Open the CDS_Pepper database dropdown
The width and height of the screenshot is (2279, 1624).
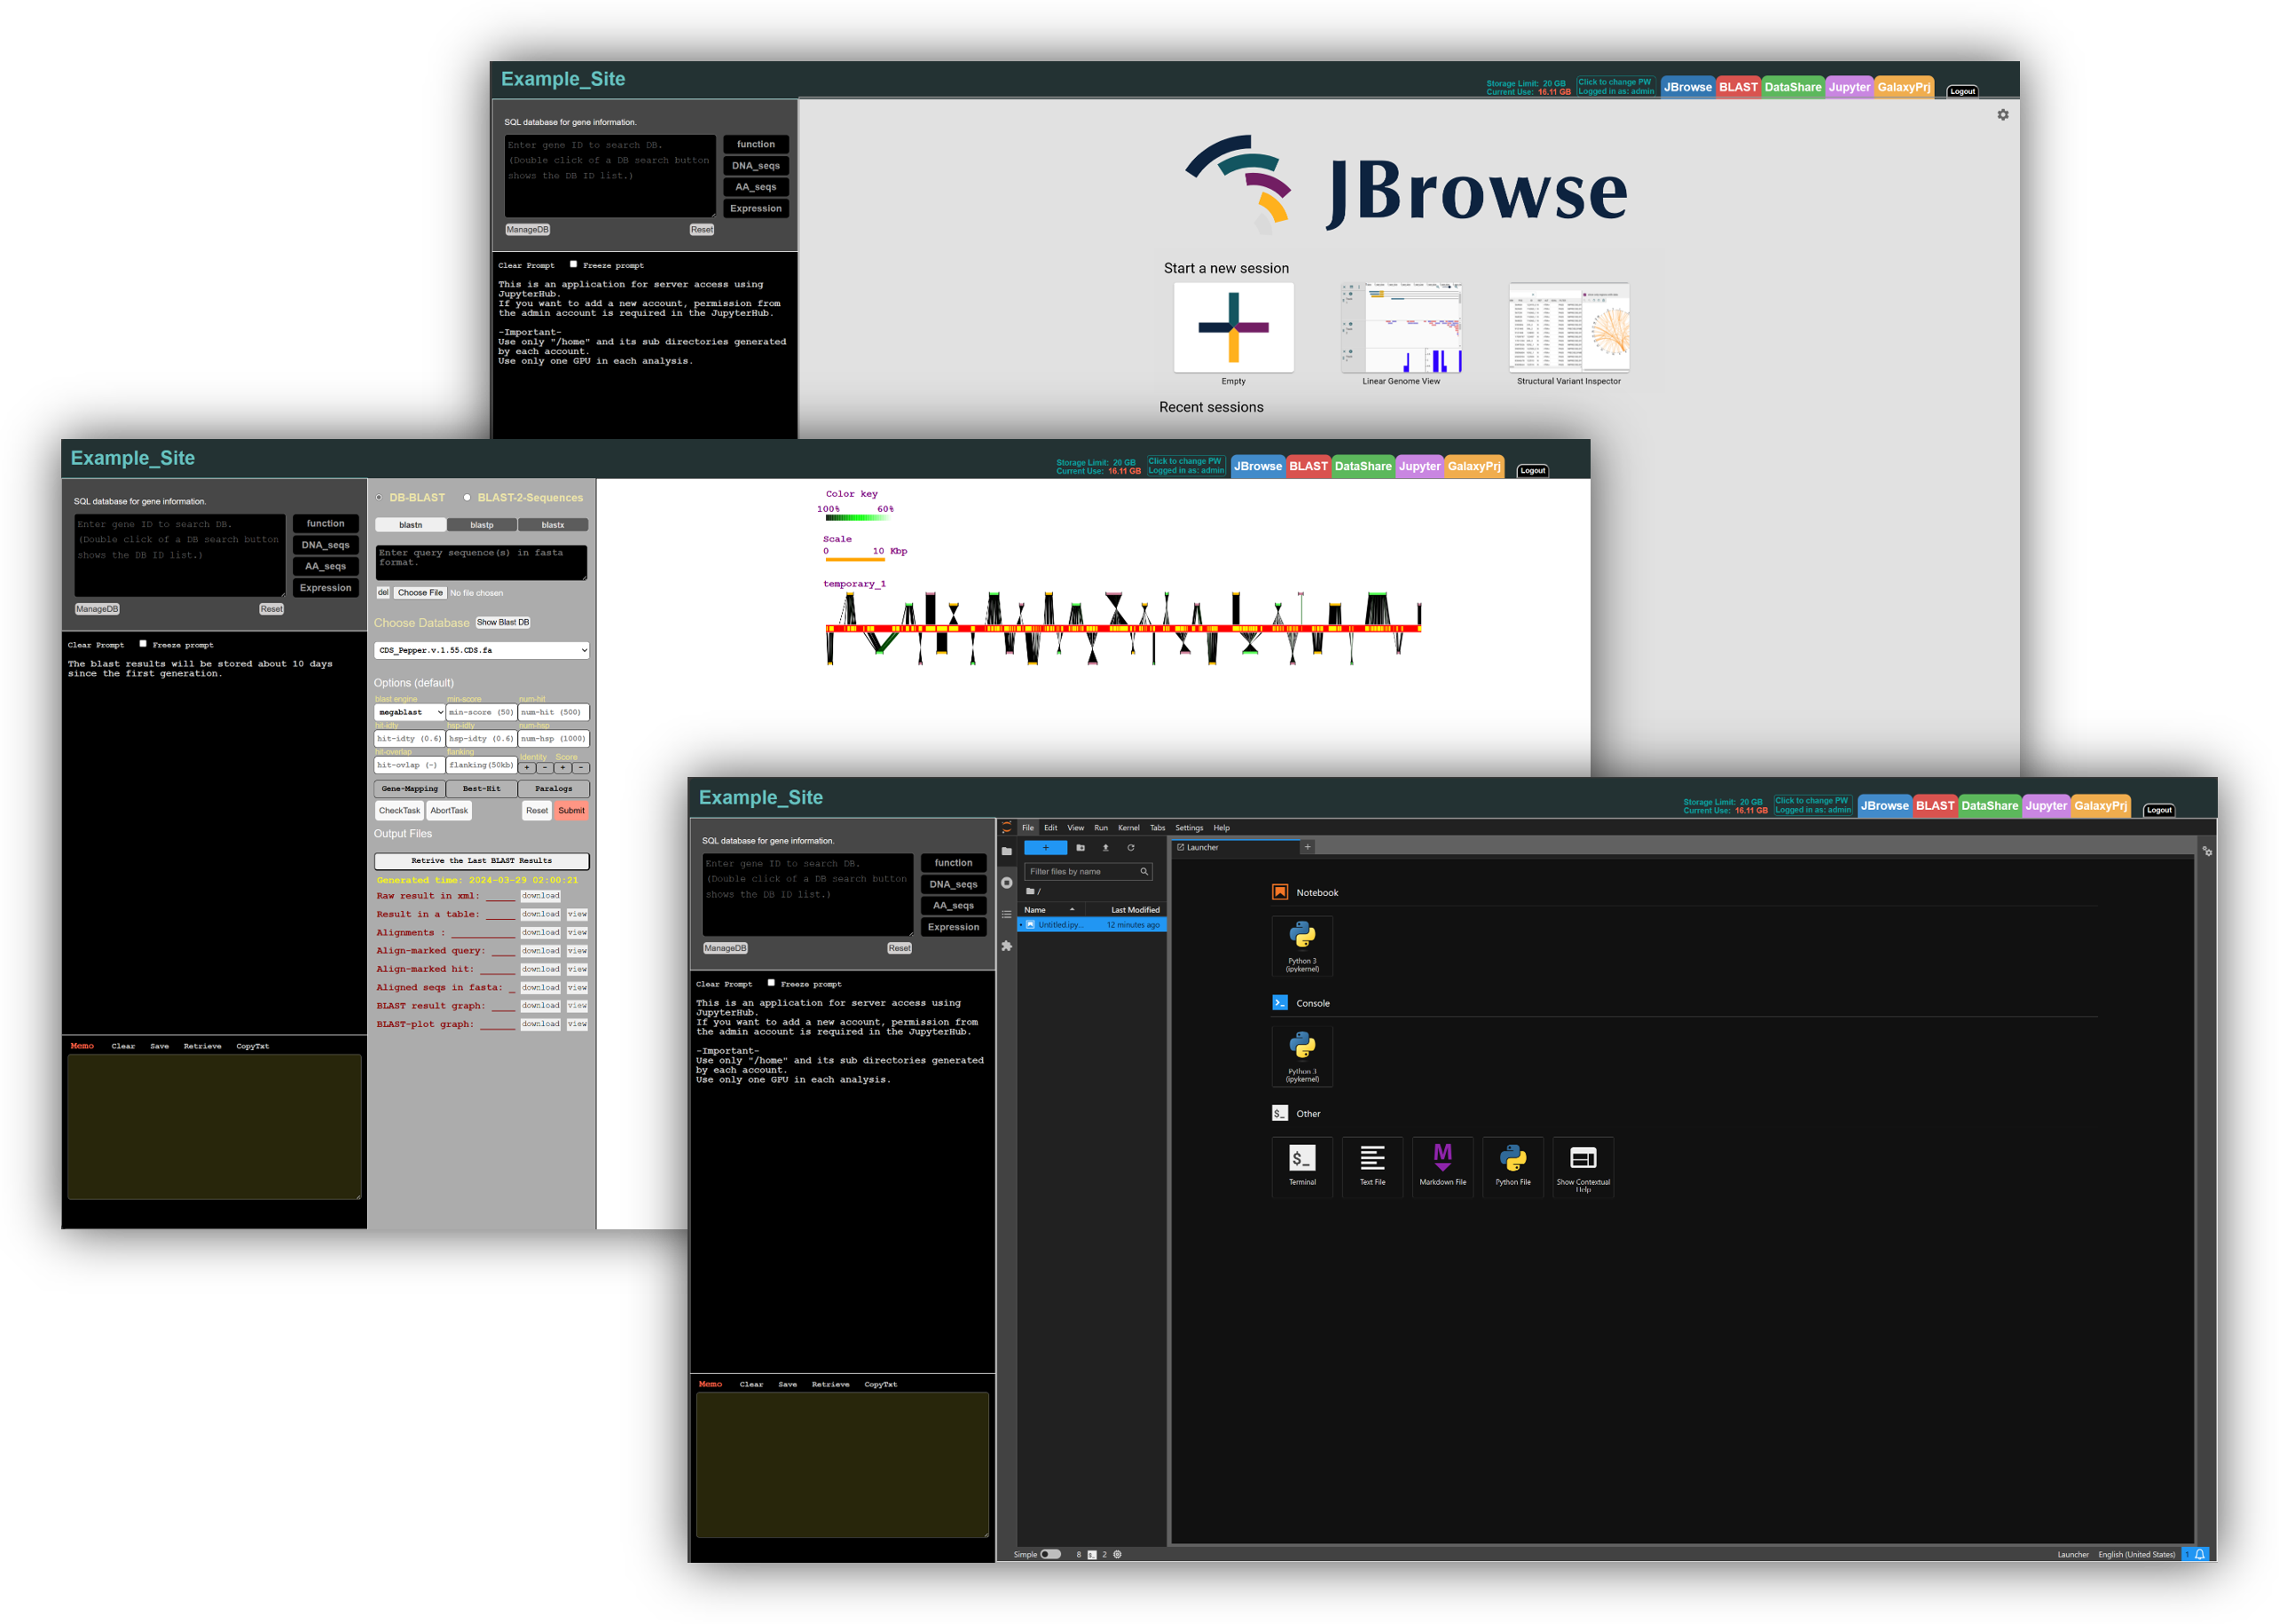pyautogui.click(x=481, y=650)
